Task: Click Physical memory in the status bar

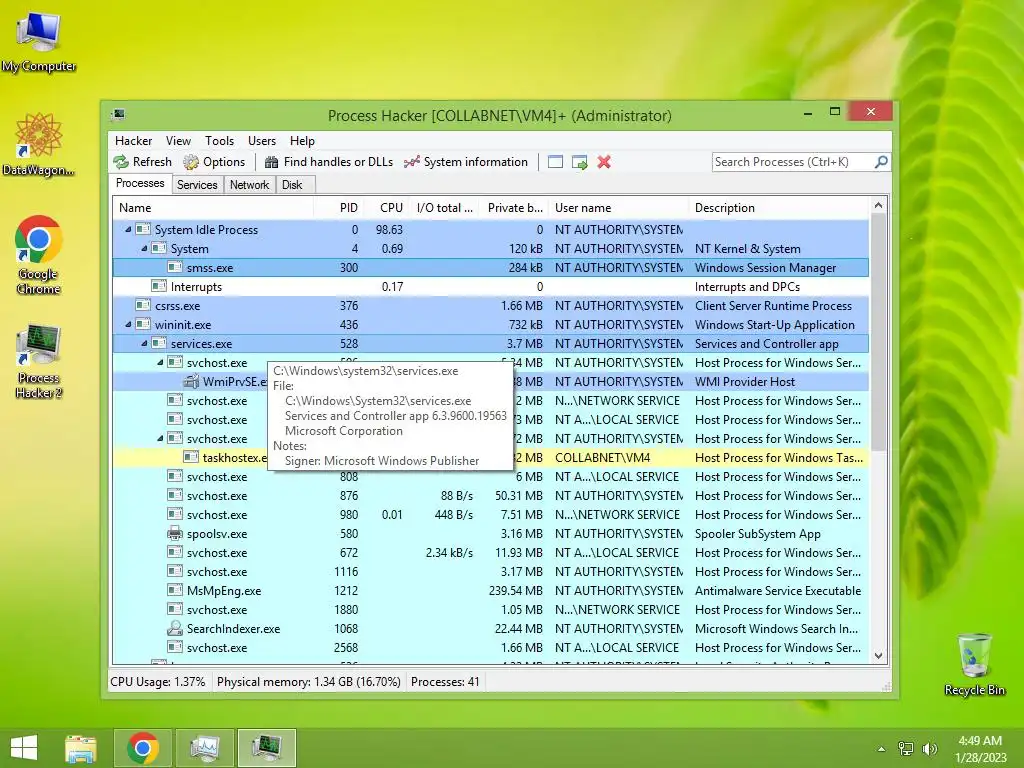Action: click(308, 682)
